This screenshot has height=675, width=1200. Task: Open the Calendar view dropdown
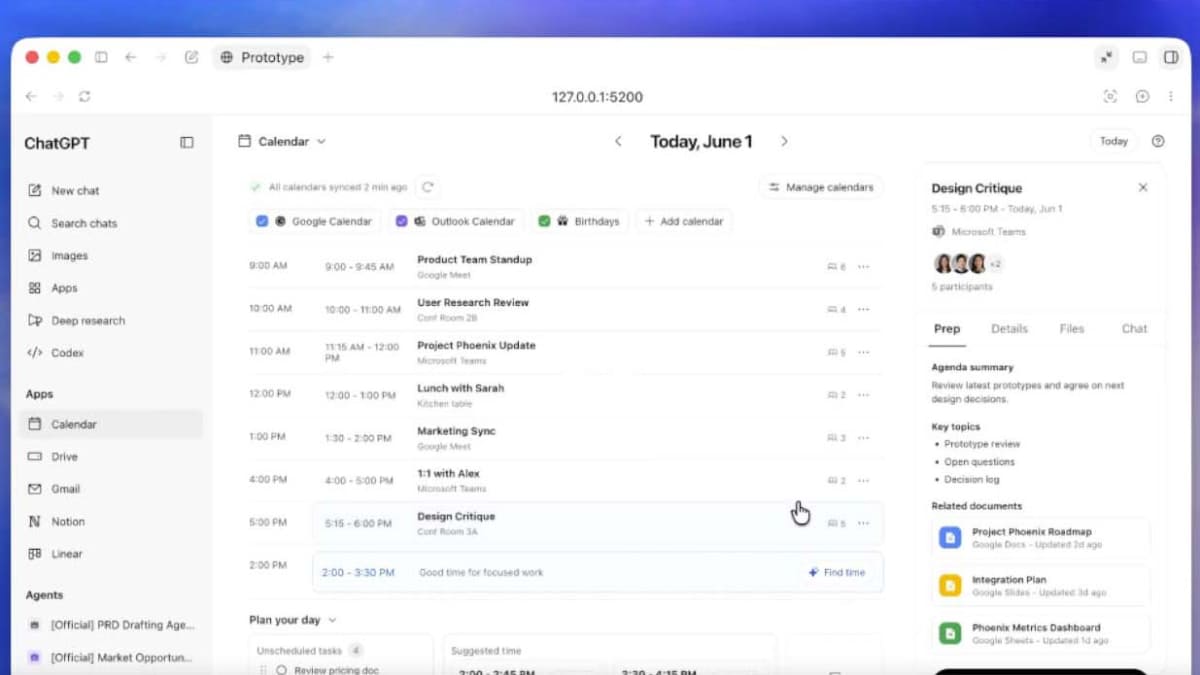tap(282, 142)
